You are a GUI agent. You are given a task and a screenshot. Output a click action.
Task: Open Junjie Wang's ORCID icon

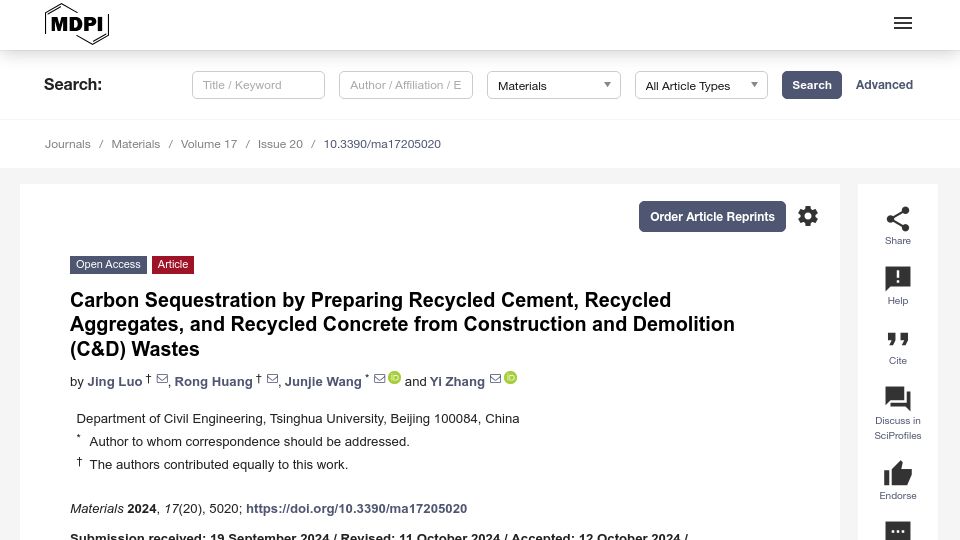pos(394,378)
